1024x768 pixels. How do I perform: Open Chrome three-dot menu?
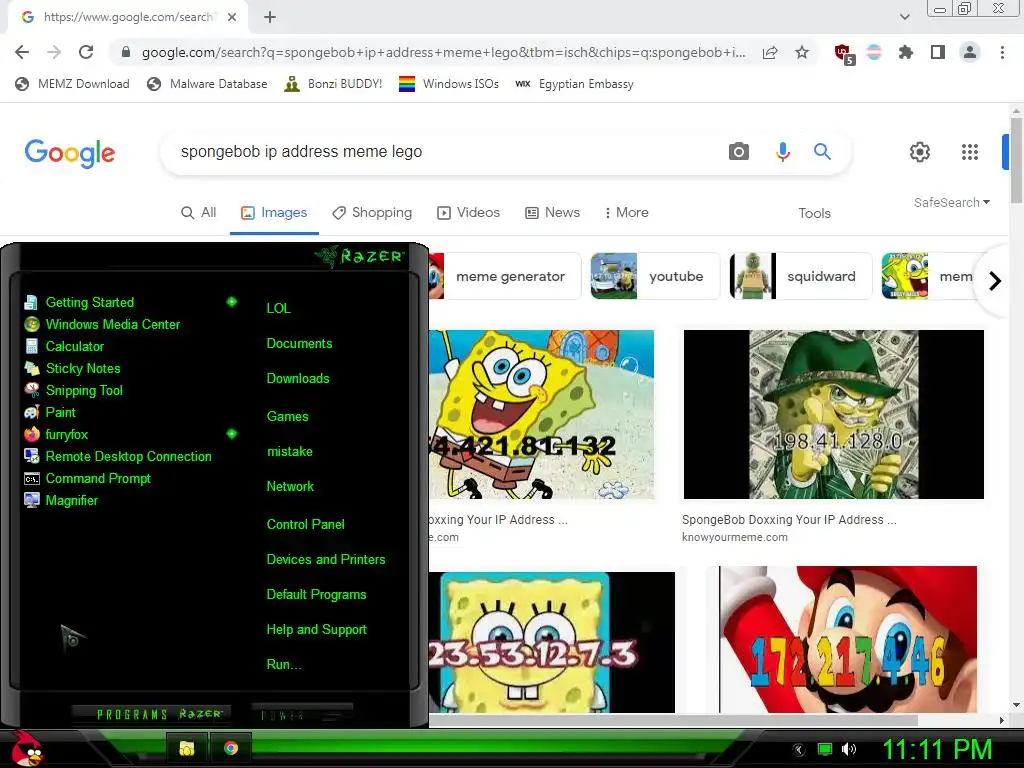pyautogui.click(x=1002, y=52)
